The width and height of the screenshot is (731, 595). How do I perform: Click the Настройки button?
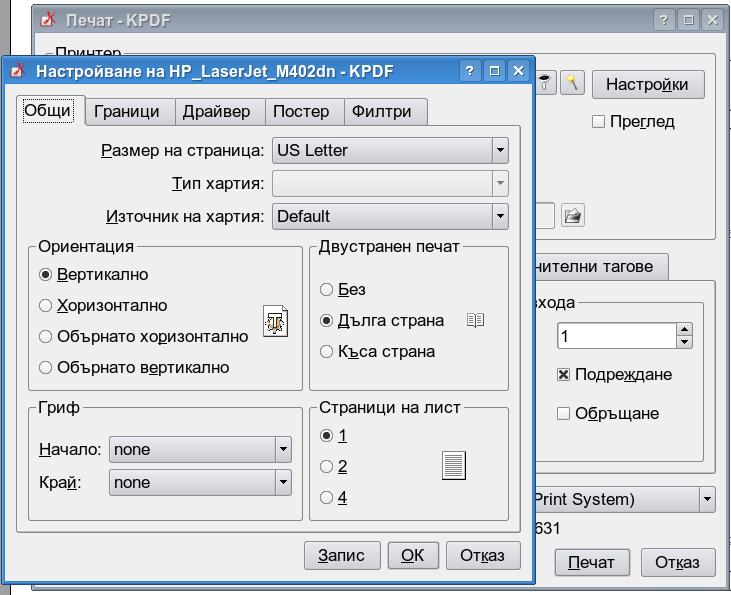coord(648,84)
